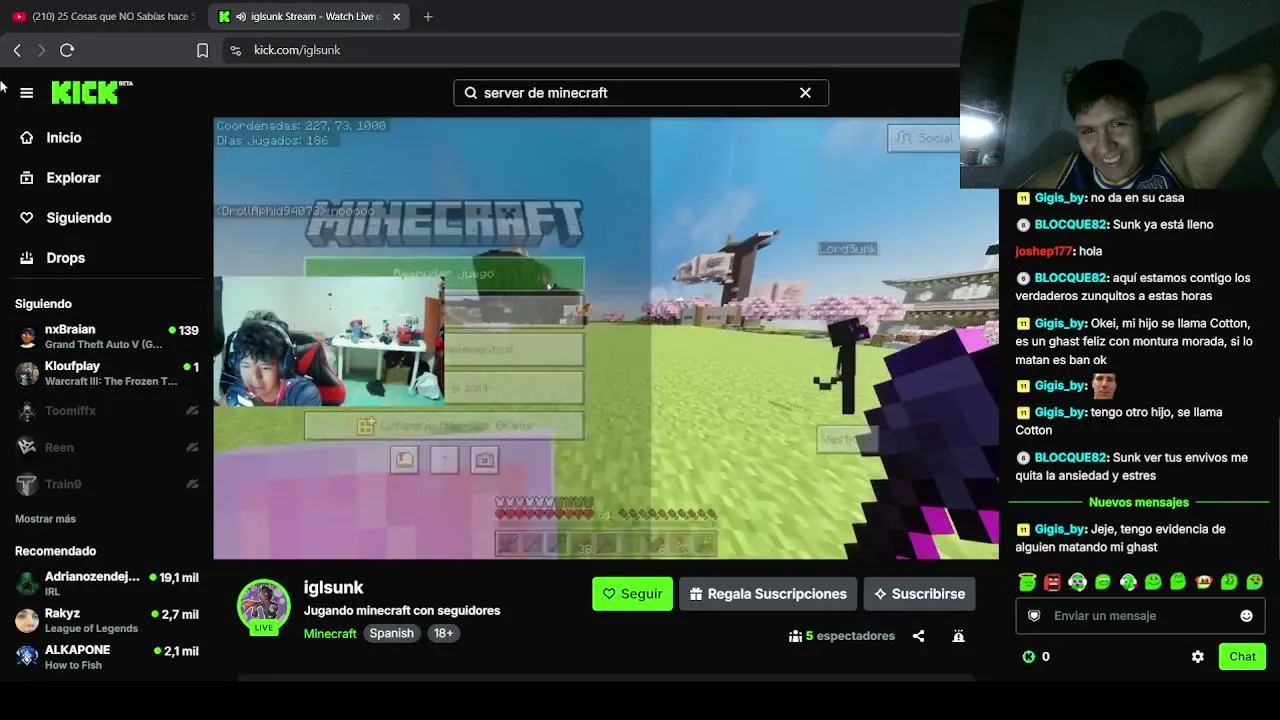The height and width of the screenshot is (720, 1280).
Task: Open chat settings gear
Action: click(1197, 657)
